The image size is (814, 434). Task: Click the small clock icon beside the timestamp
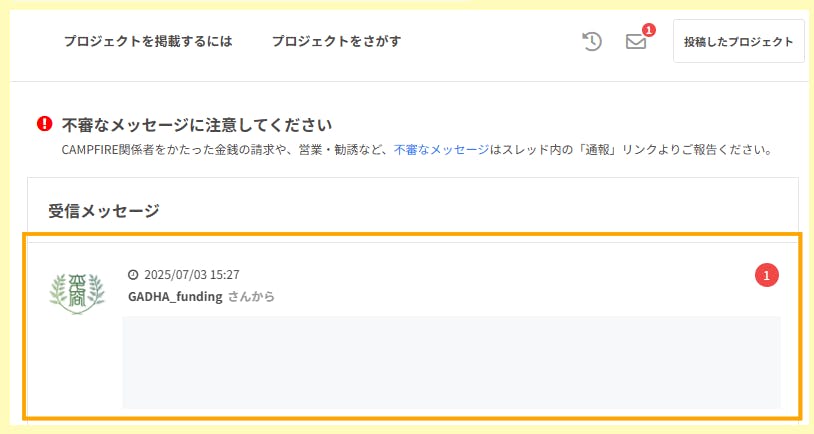pos(133,274)
